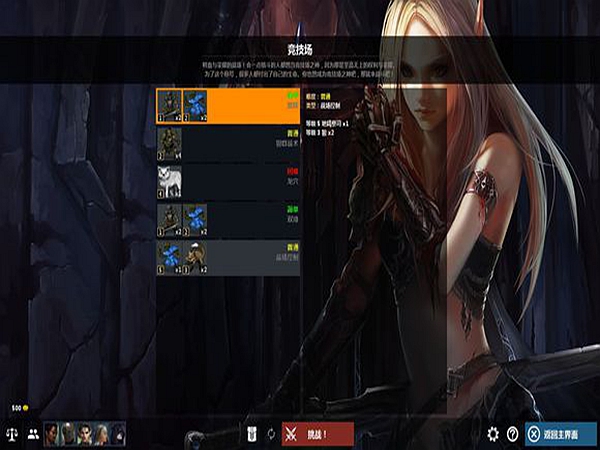Click yellow difficulty label on second row
This screenshot has width=600, height=450.
point(293,133)
